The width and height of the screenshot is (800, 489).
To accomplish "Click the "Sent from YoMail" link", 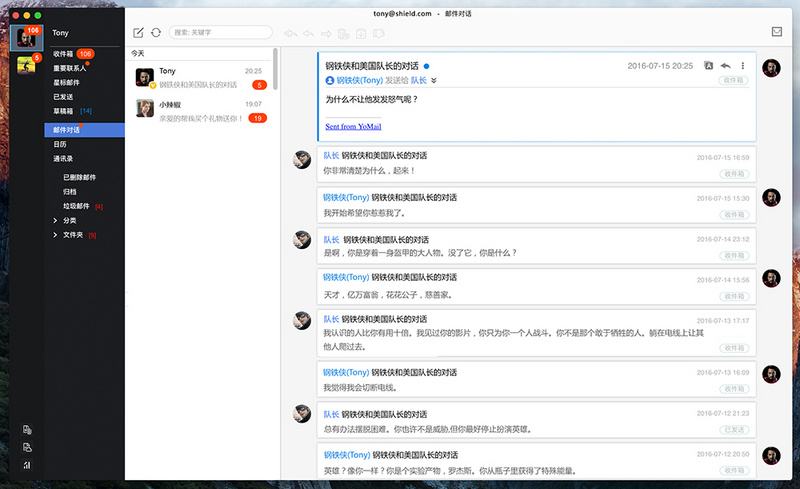I will pyautogui.click(x=354, y=127).
